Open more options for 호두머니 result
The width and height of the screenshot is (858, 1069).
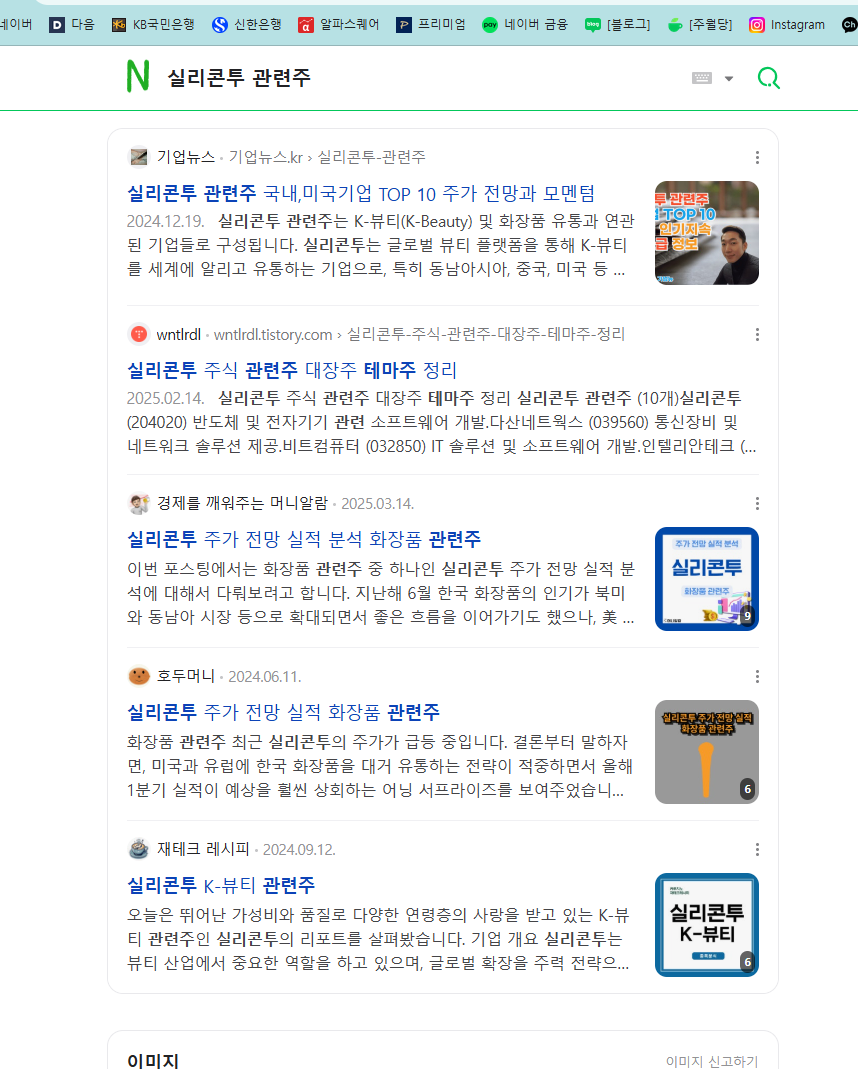tap(757, 676)
